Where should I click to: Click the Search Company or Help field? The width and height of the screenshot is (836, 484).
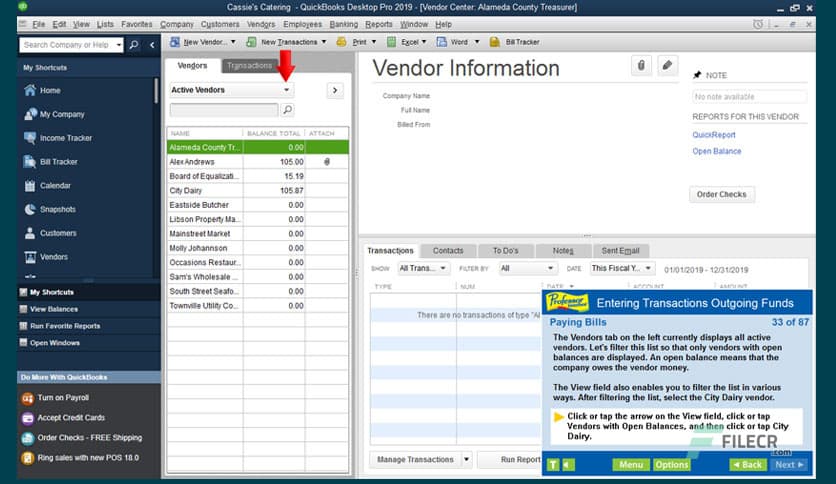click(x=67, y=45)
